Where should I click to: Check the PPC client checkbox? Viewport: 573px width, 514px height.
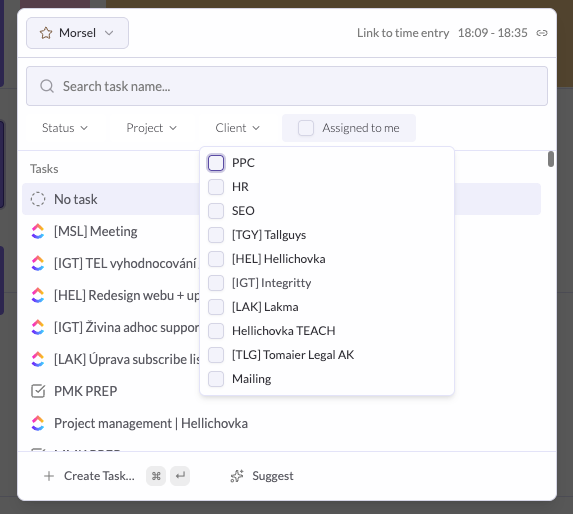(216, 163)
